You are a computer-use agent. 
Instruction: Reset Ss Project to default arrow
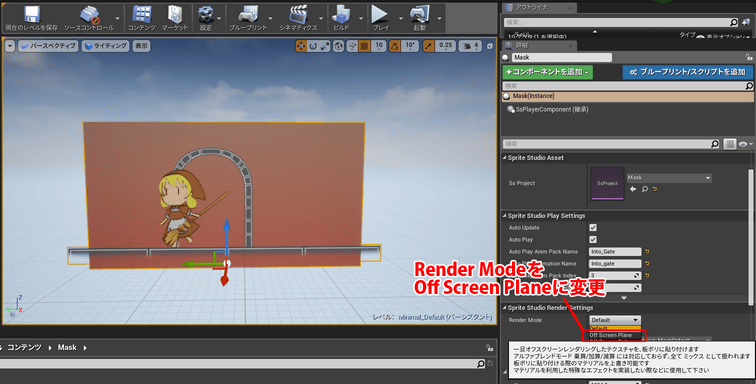click(655, 189)
